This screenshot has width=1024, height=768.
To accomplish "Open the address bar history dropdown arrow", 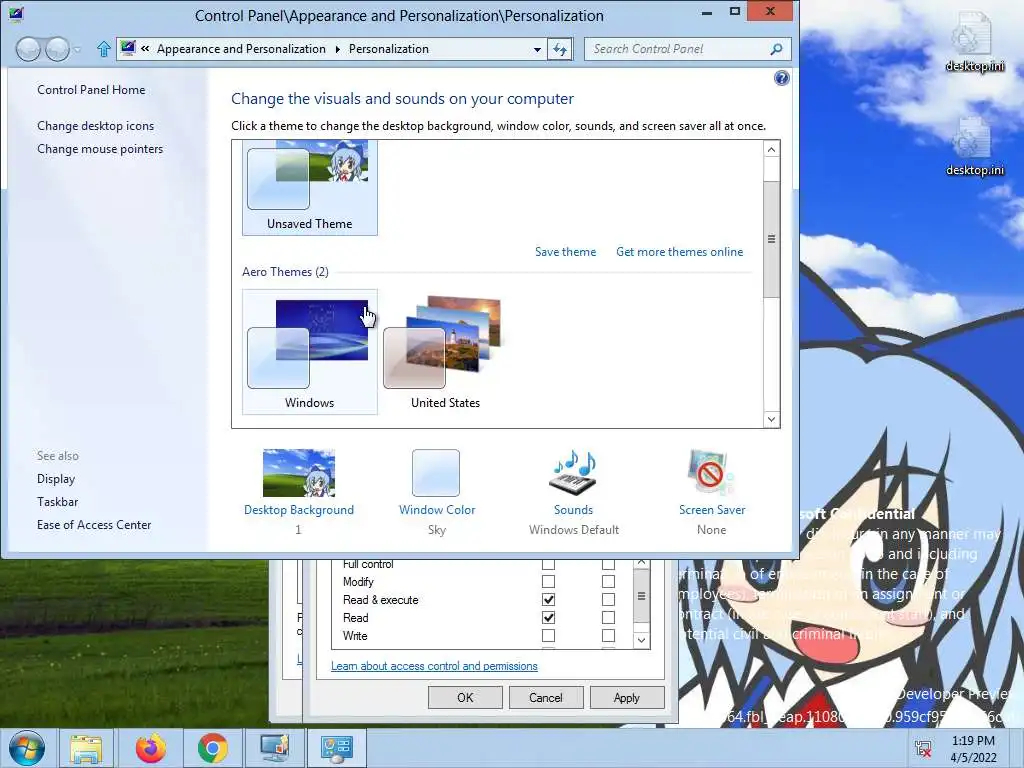I will pos(537,50).
